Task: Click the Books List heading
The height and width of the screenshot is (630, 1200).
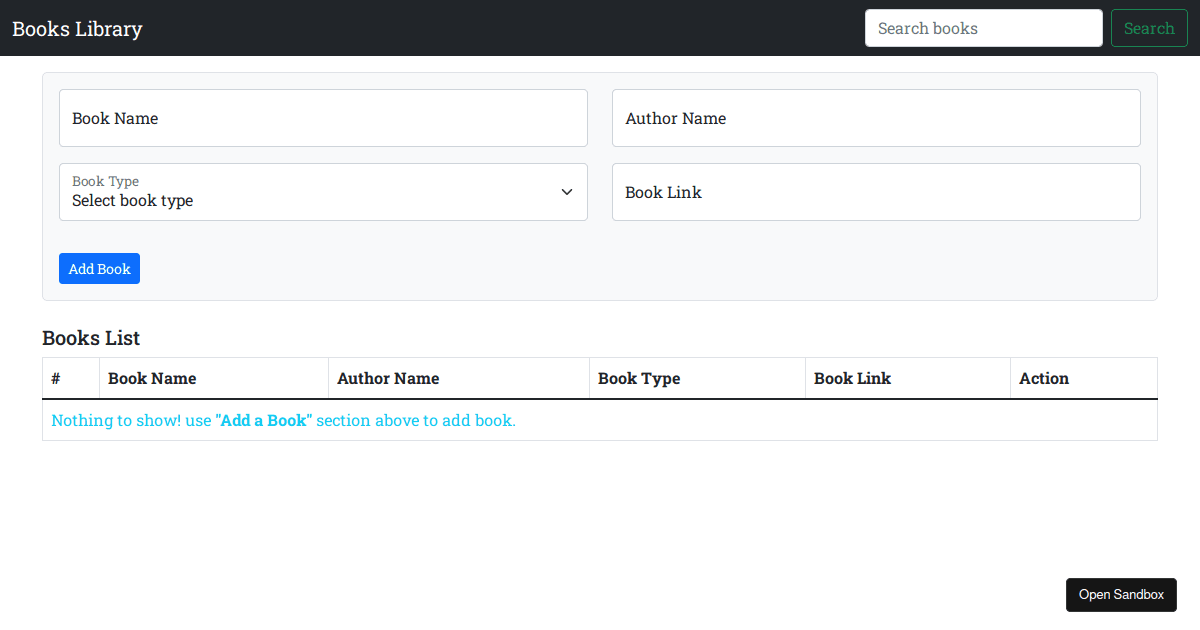Action: pos(91,338)
